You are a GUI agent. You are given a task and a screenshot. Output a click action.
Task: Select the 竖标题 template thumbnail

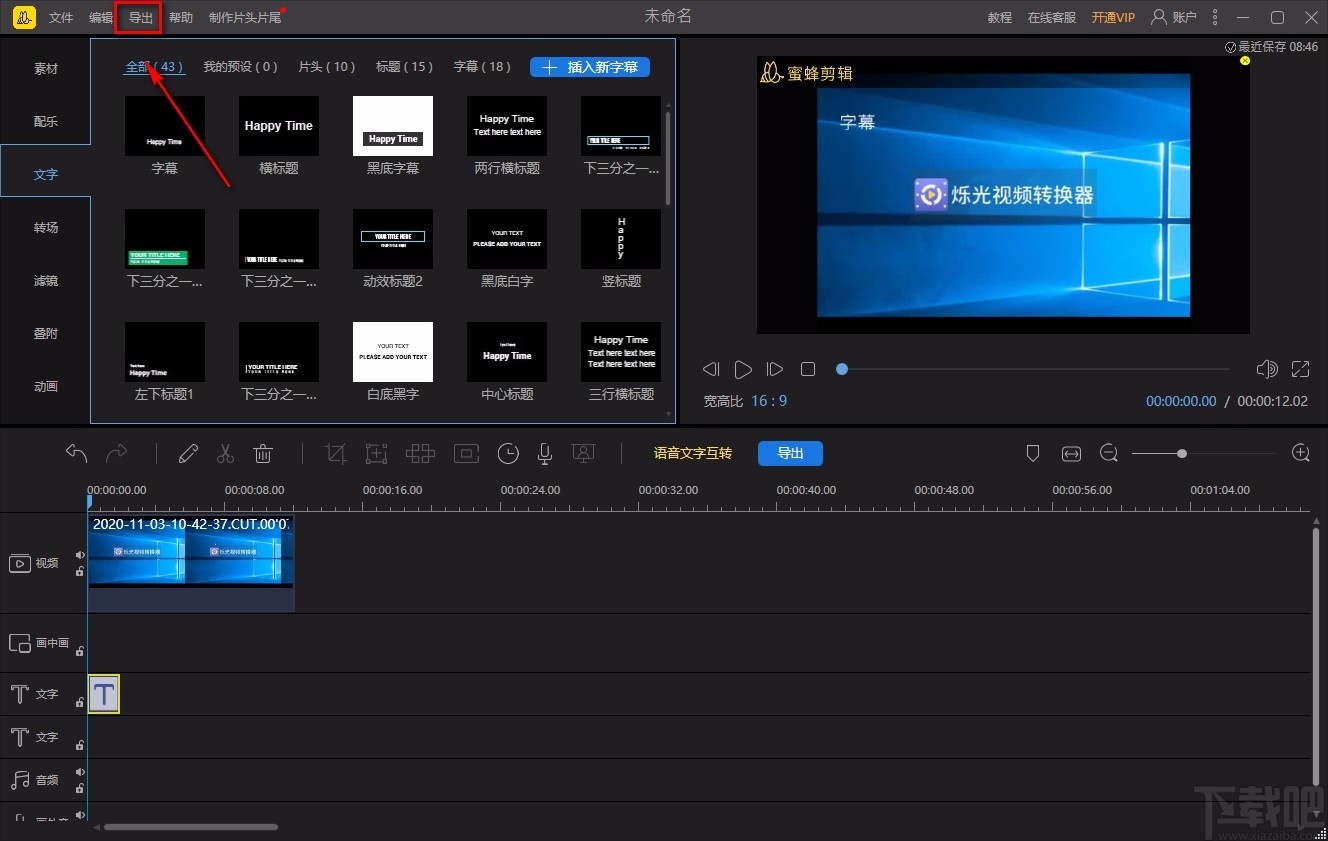pos(621,239)
